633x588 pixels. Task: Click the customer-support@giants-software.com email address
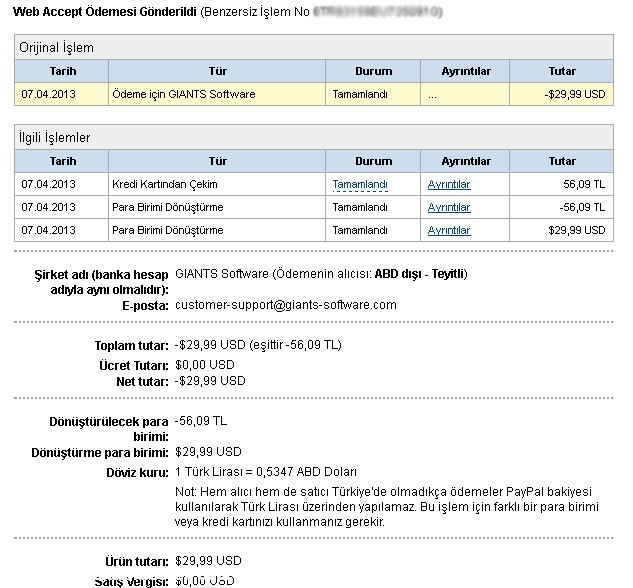tap(285, 305)
